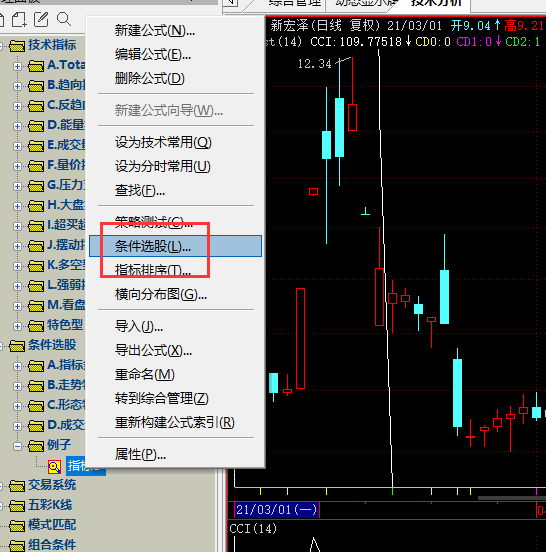Viewport: 546px width, 552px height.
Task: Collapse the 例子 folder node
Action: coord(17,446)
